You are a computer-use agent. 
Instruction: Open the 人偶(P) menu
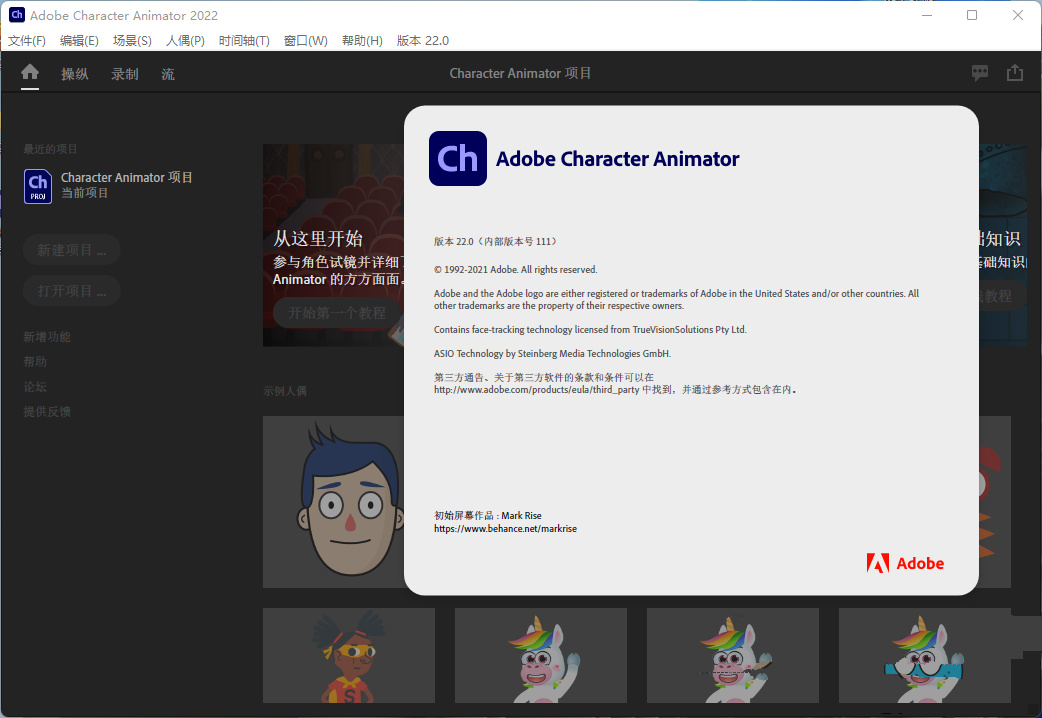pyautogui.click(x=185, y=41)
